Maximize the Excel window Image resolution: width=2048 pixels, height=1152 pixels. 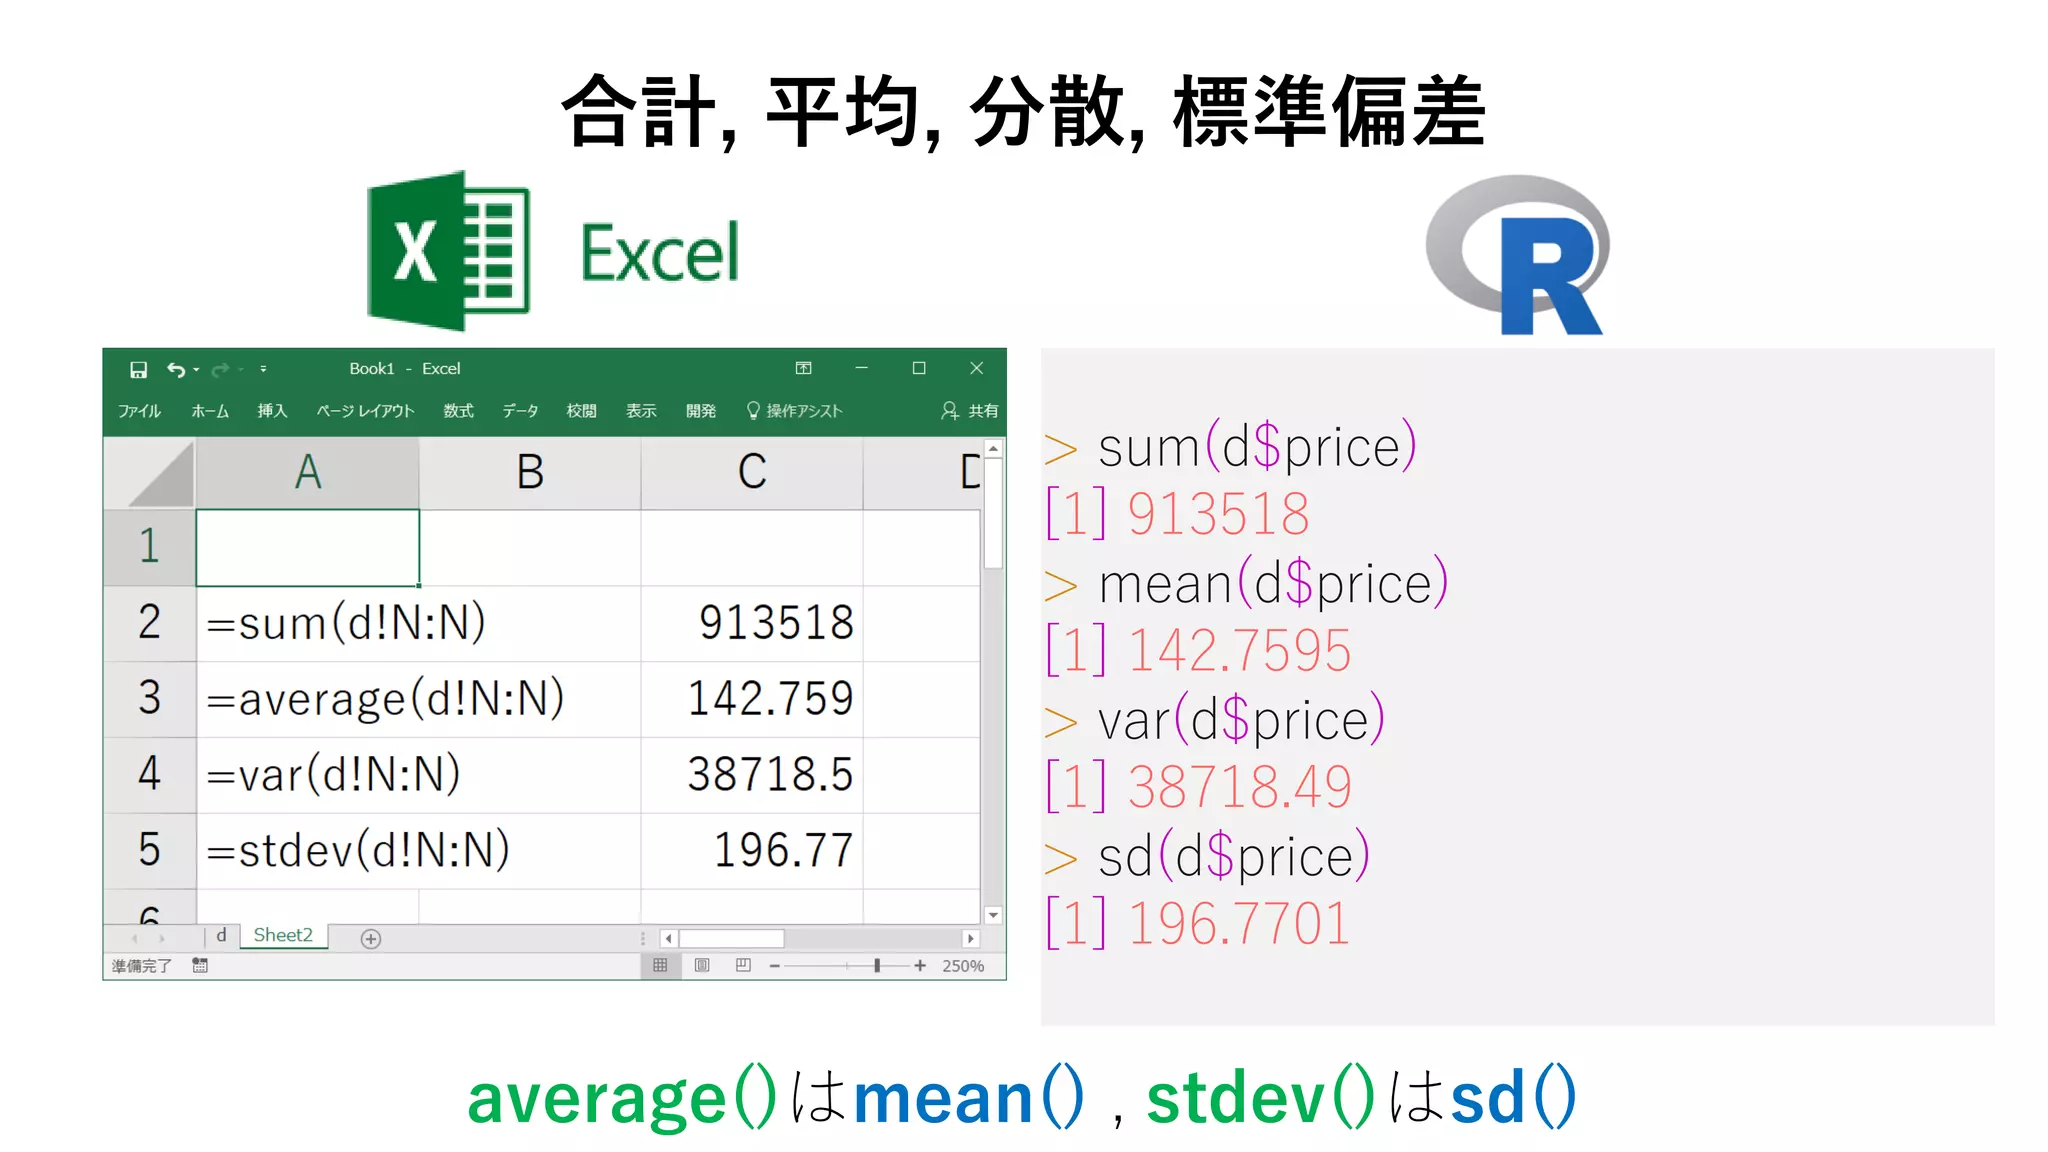[x=919, y=368]
